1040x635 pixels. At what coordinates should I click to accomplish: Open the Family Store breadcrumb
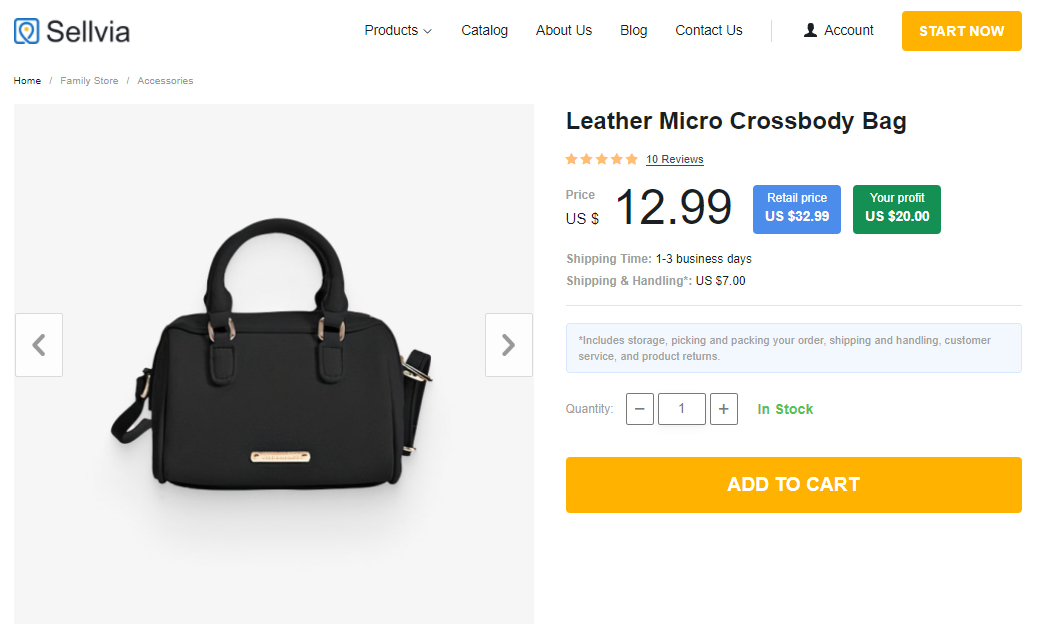(x=89, y=81)
